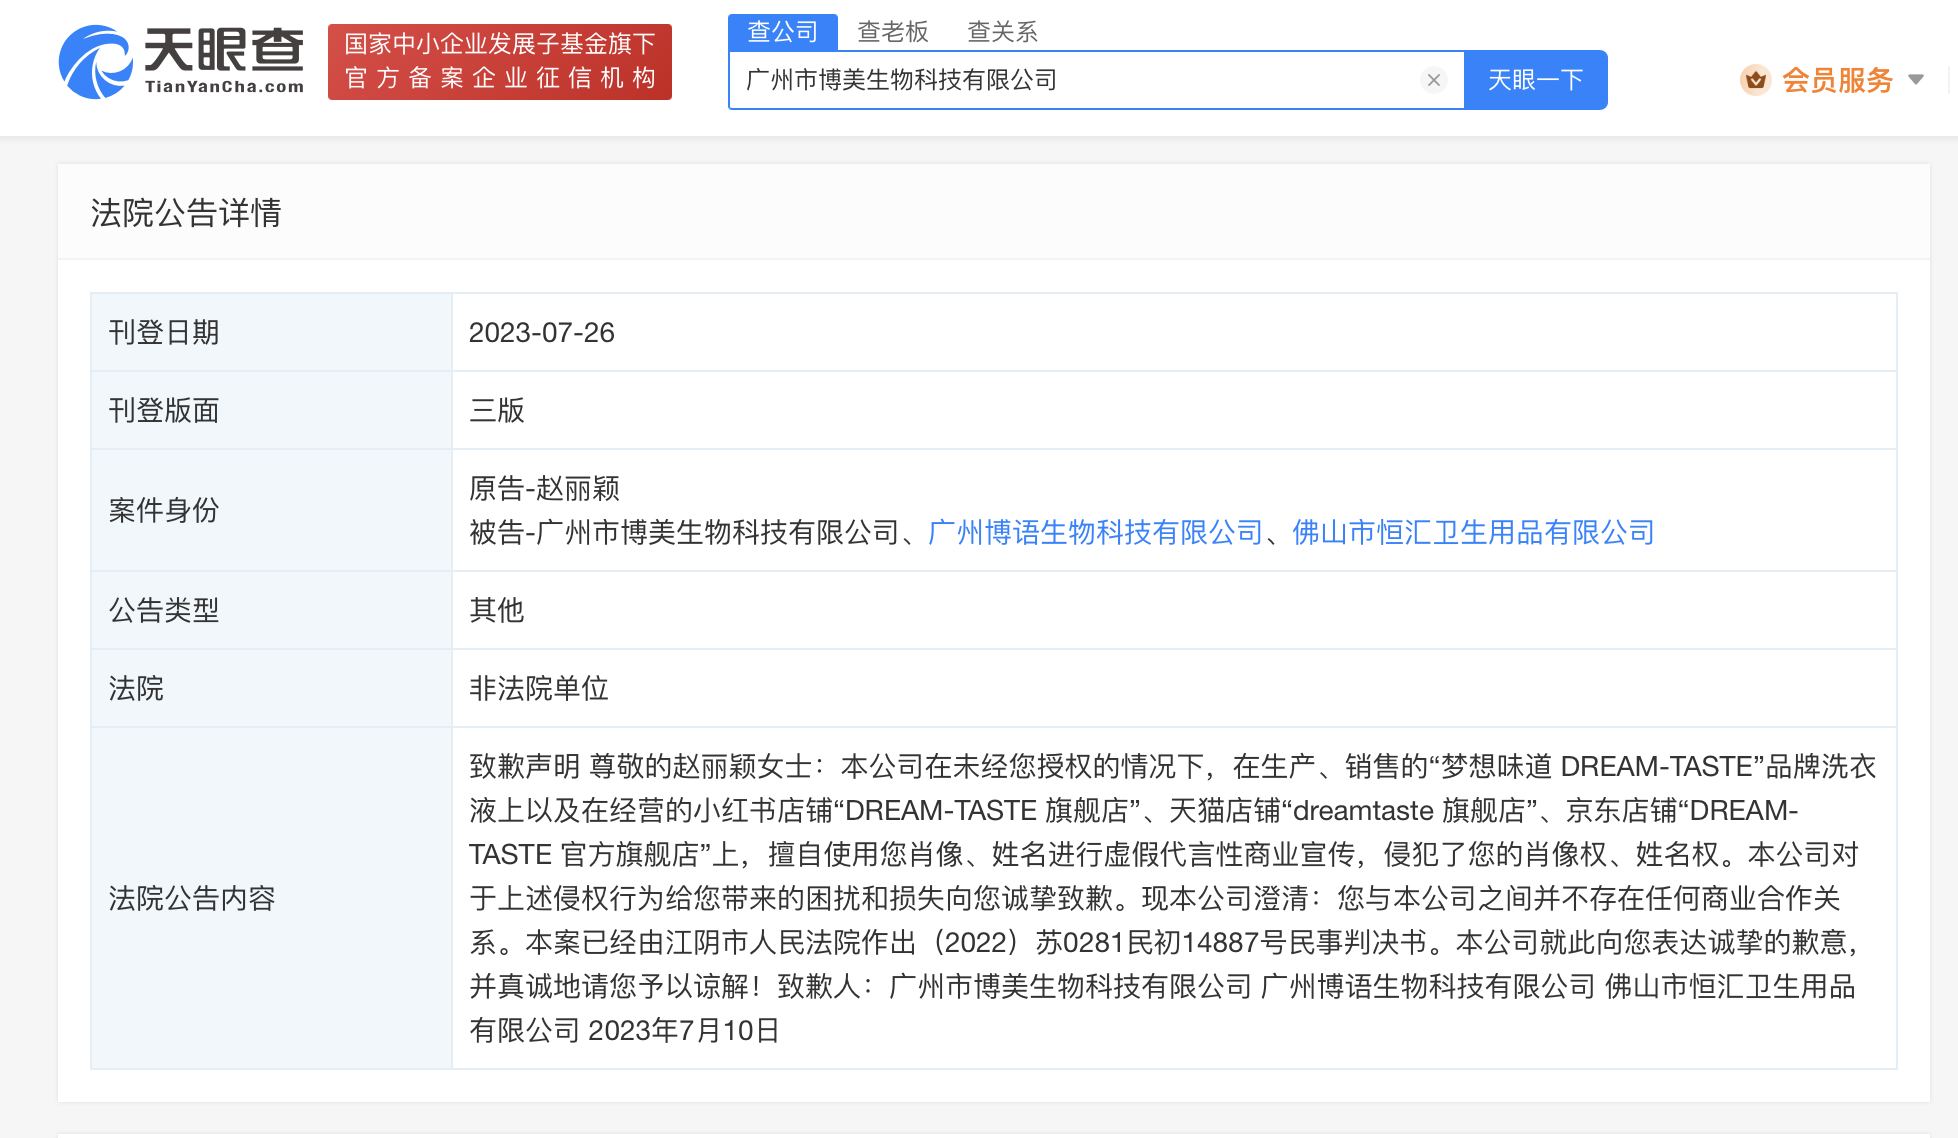
Task: Click the crown membership icon
Action: (1757, 80)
